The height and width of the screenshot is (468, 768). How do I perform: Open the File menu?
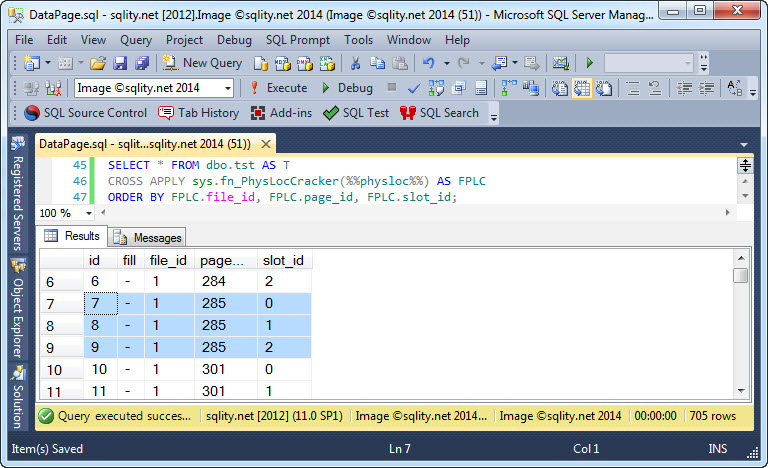[24, 40]
